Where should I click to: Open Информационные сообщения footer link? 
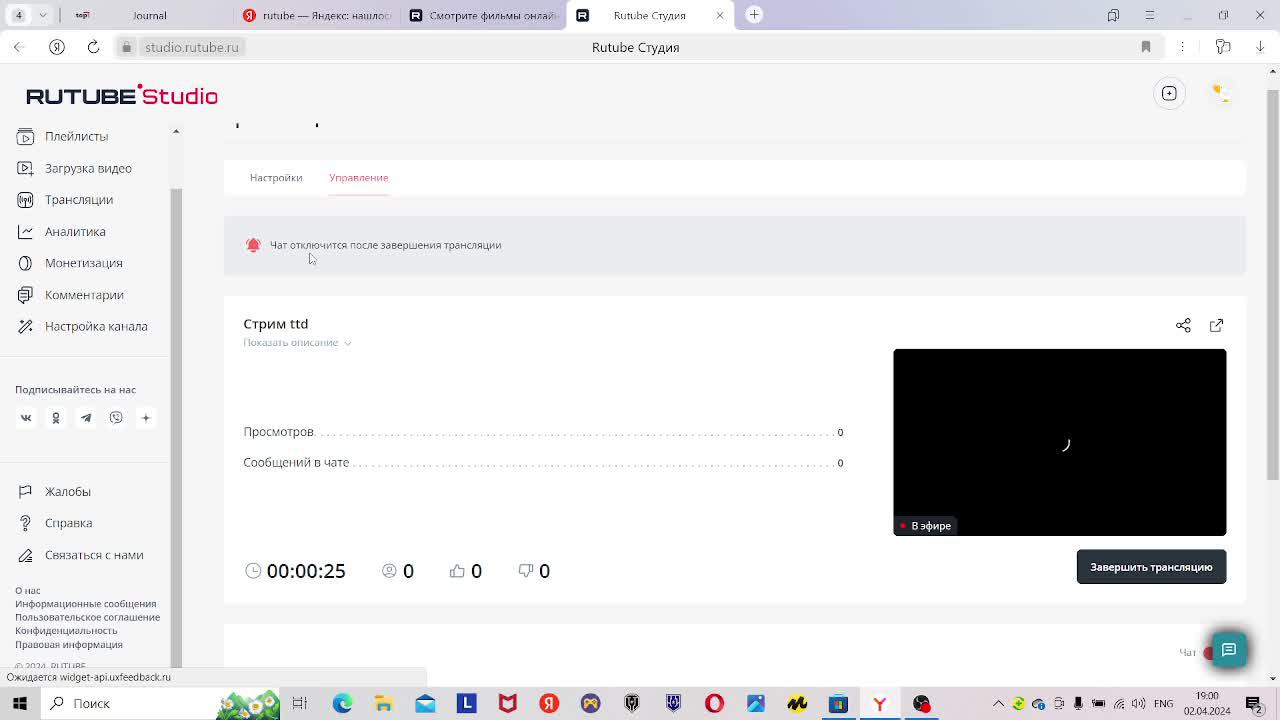[85, 604]
